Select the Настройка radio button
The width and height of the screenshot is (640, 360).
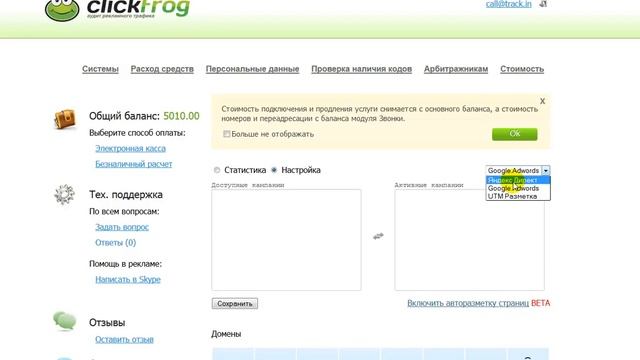274,170
